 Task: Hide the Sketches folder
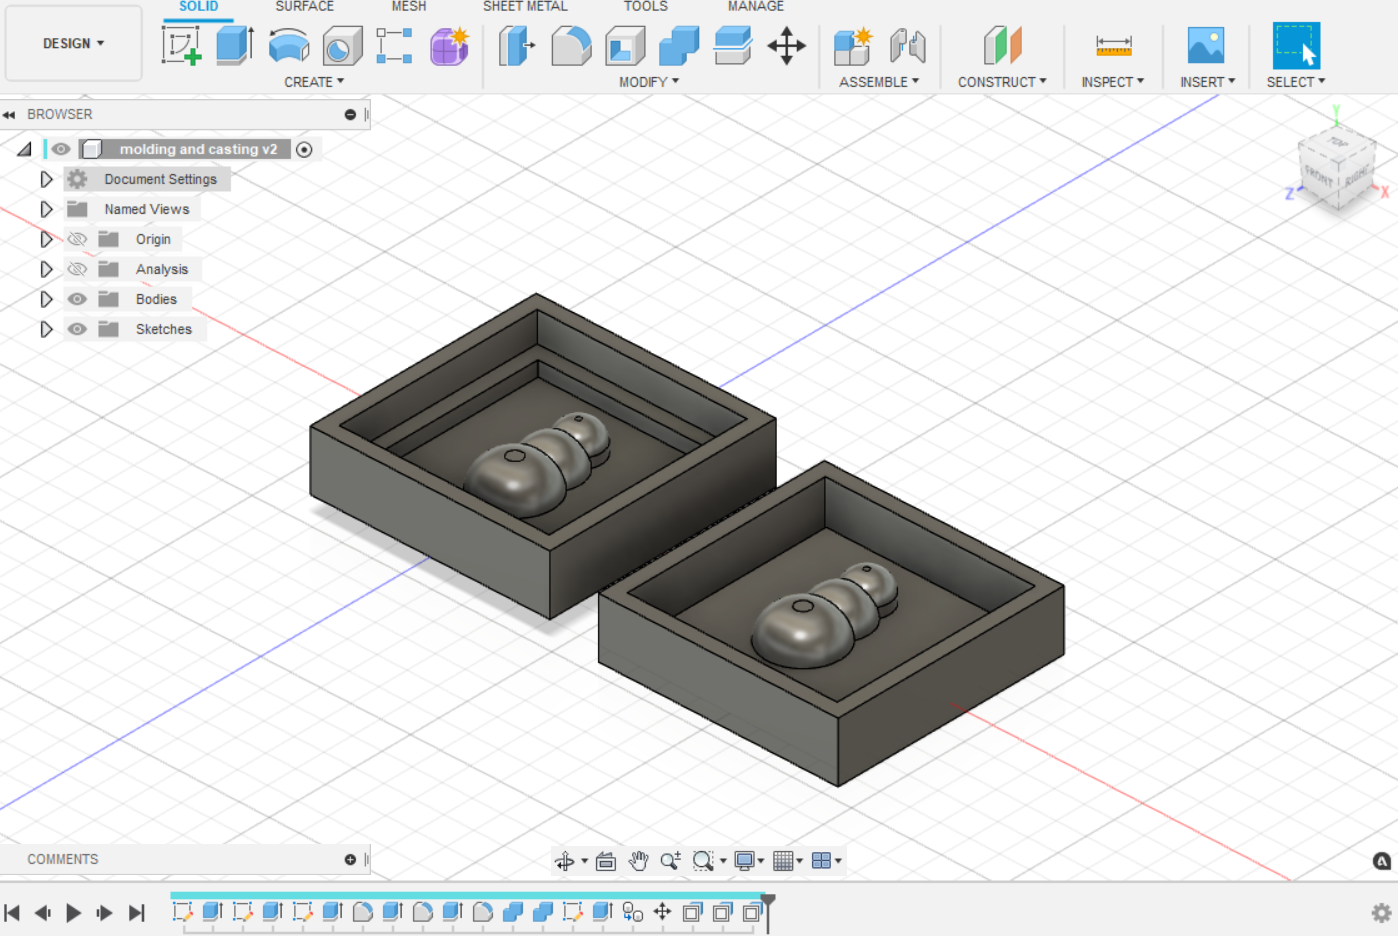coord(77,329)
